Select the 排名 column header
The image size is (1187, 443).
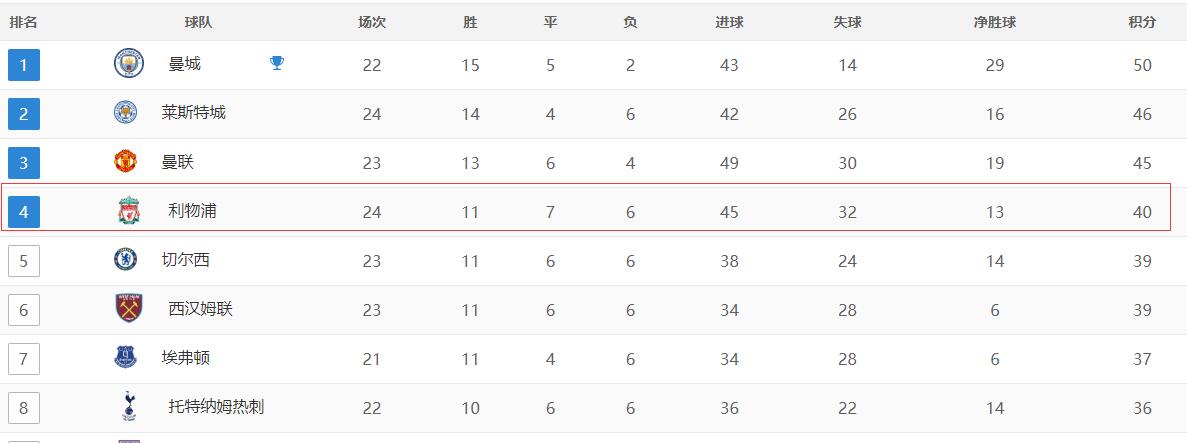point(23,22)
